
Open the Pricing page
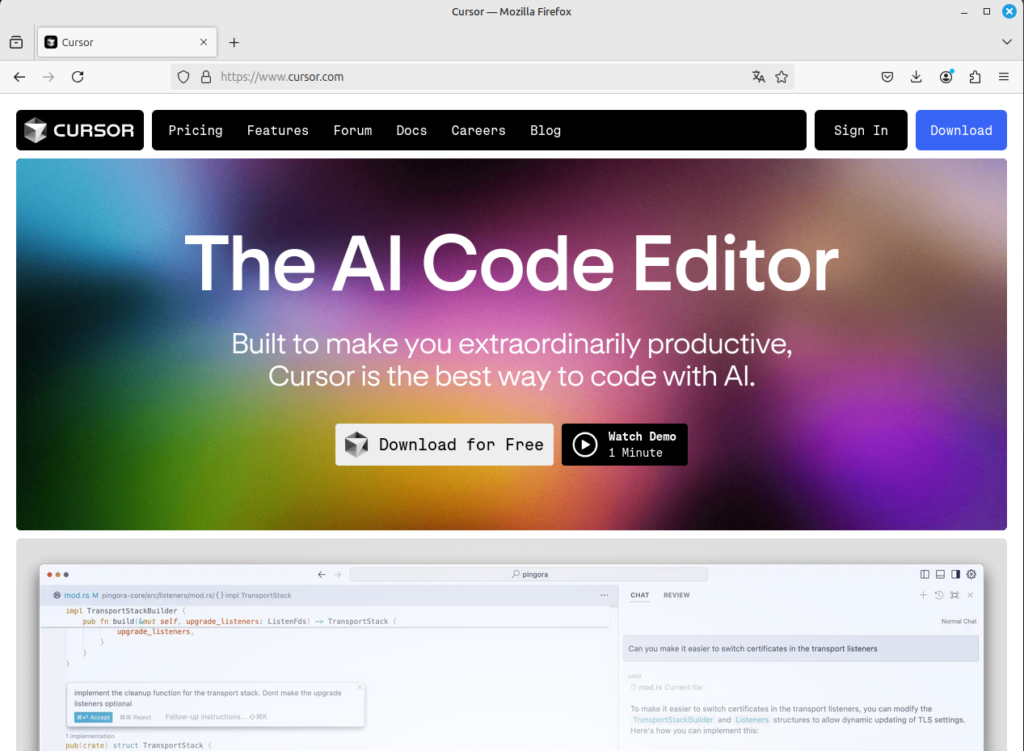pyautogui.click(x=195, y=130)
